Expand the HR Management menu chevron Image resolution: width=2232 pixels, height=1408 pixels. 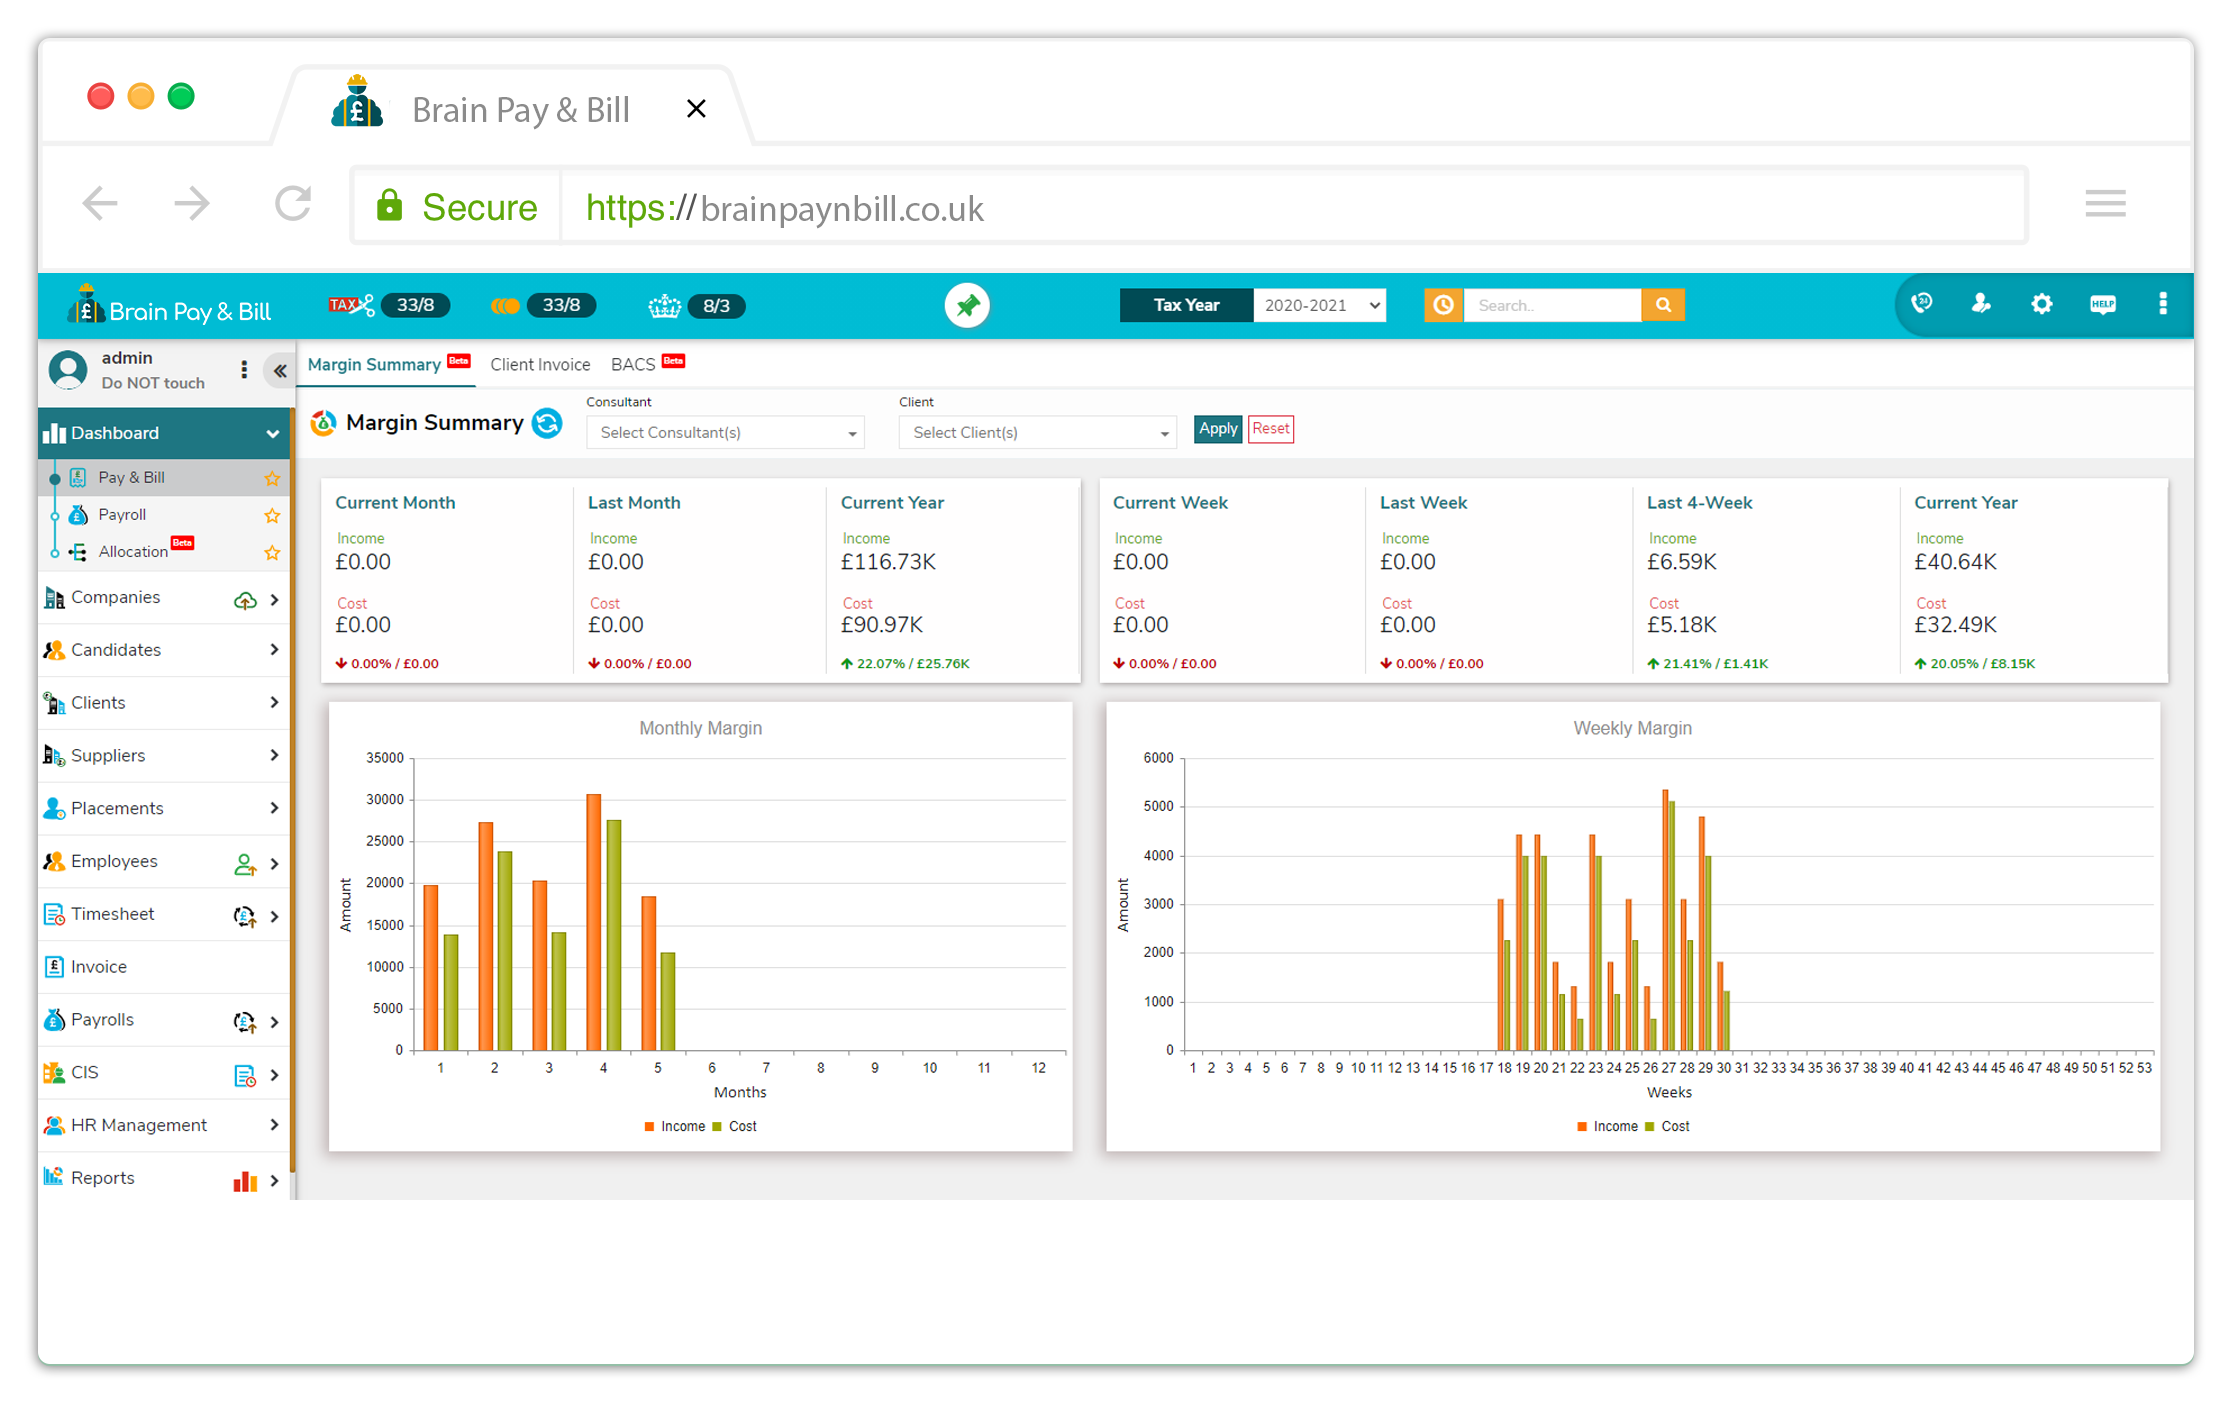[x=274, y=1125]
